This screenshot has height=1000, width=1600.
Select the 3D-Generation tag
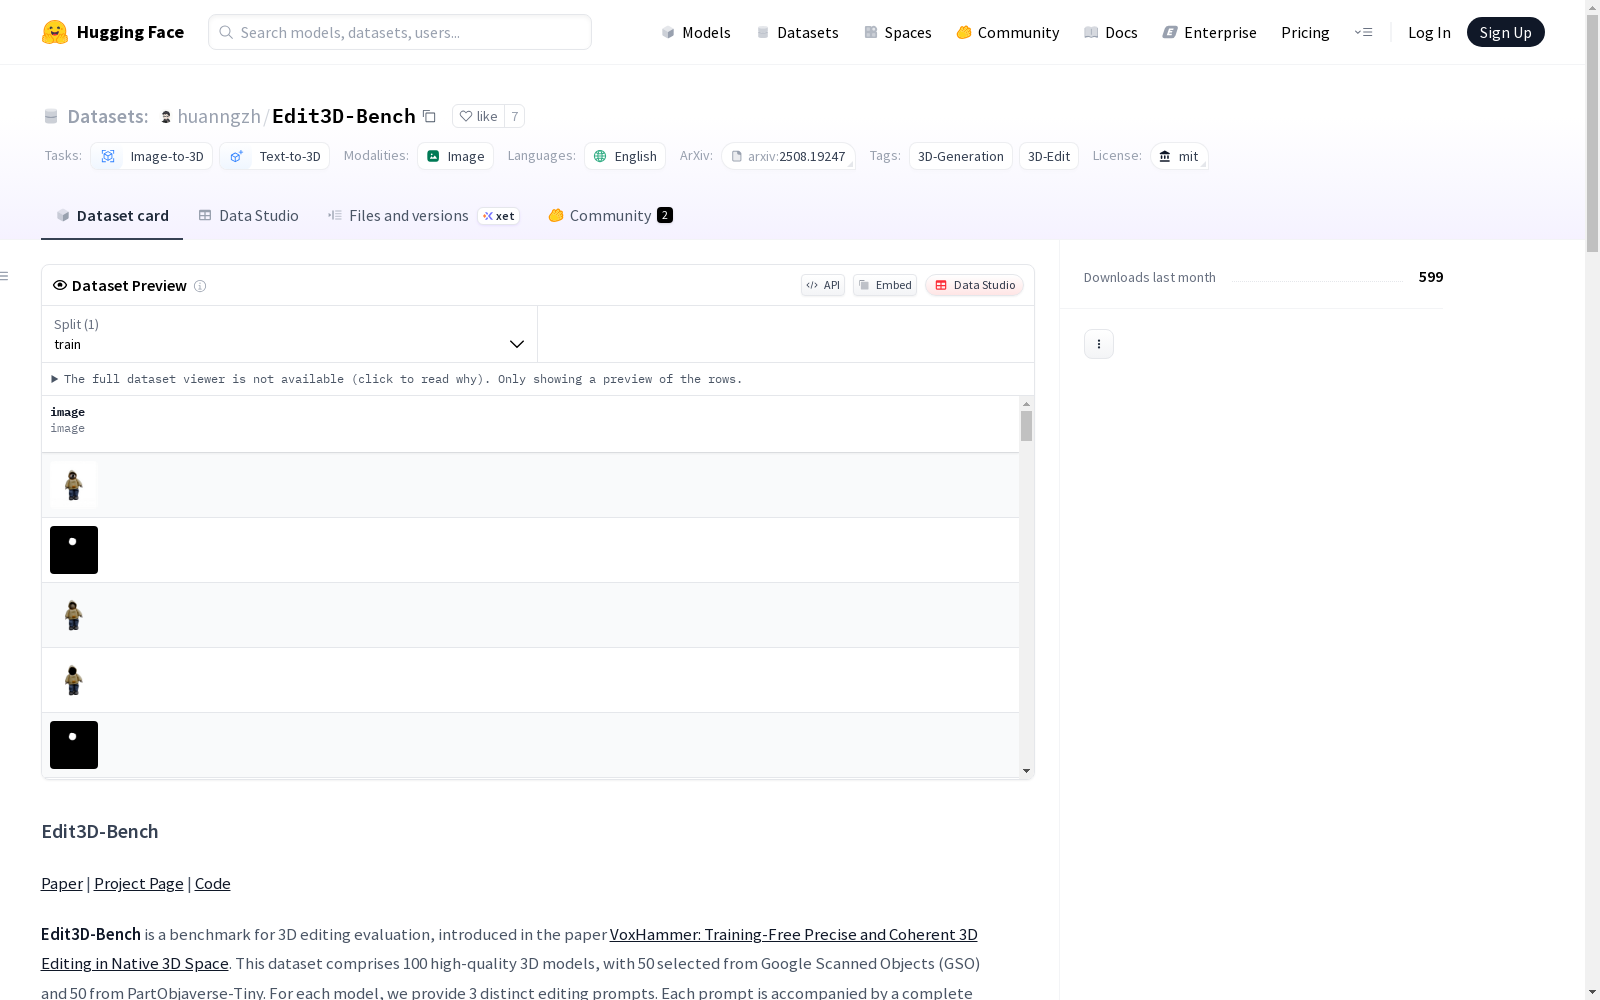coord(961,156)
